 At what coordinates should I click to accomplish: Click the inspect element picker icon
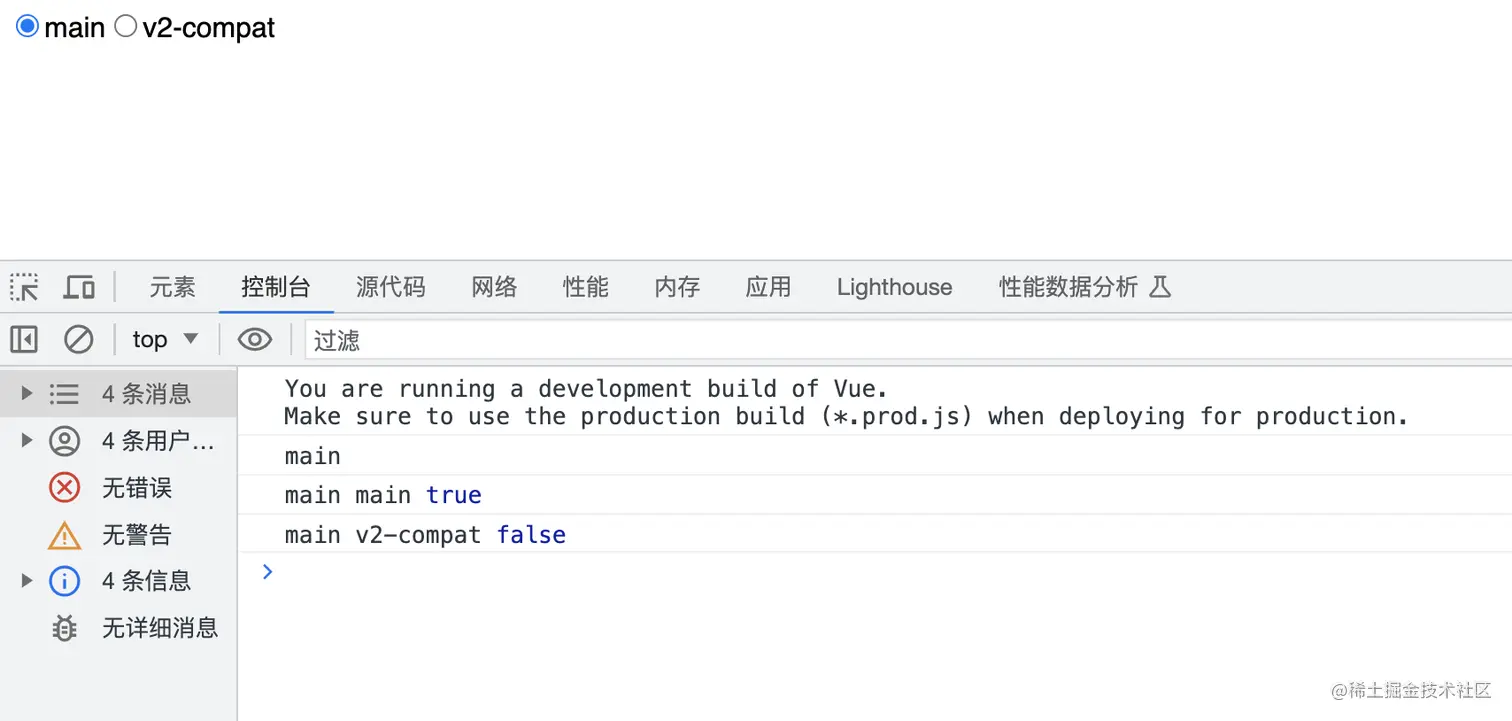pos(24,288)
